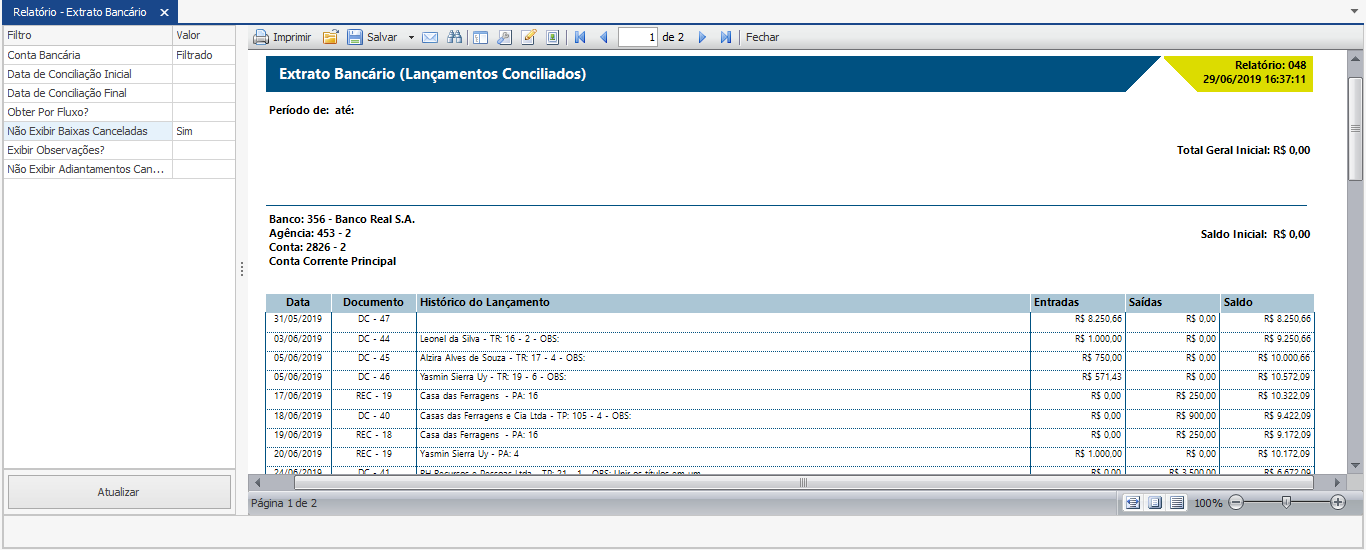1366x550 pixels.
Task: Click the pencil edit page icon
Action: point(529,38)
